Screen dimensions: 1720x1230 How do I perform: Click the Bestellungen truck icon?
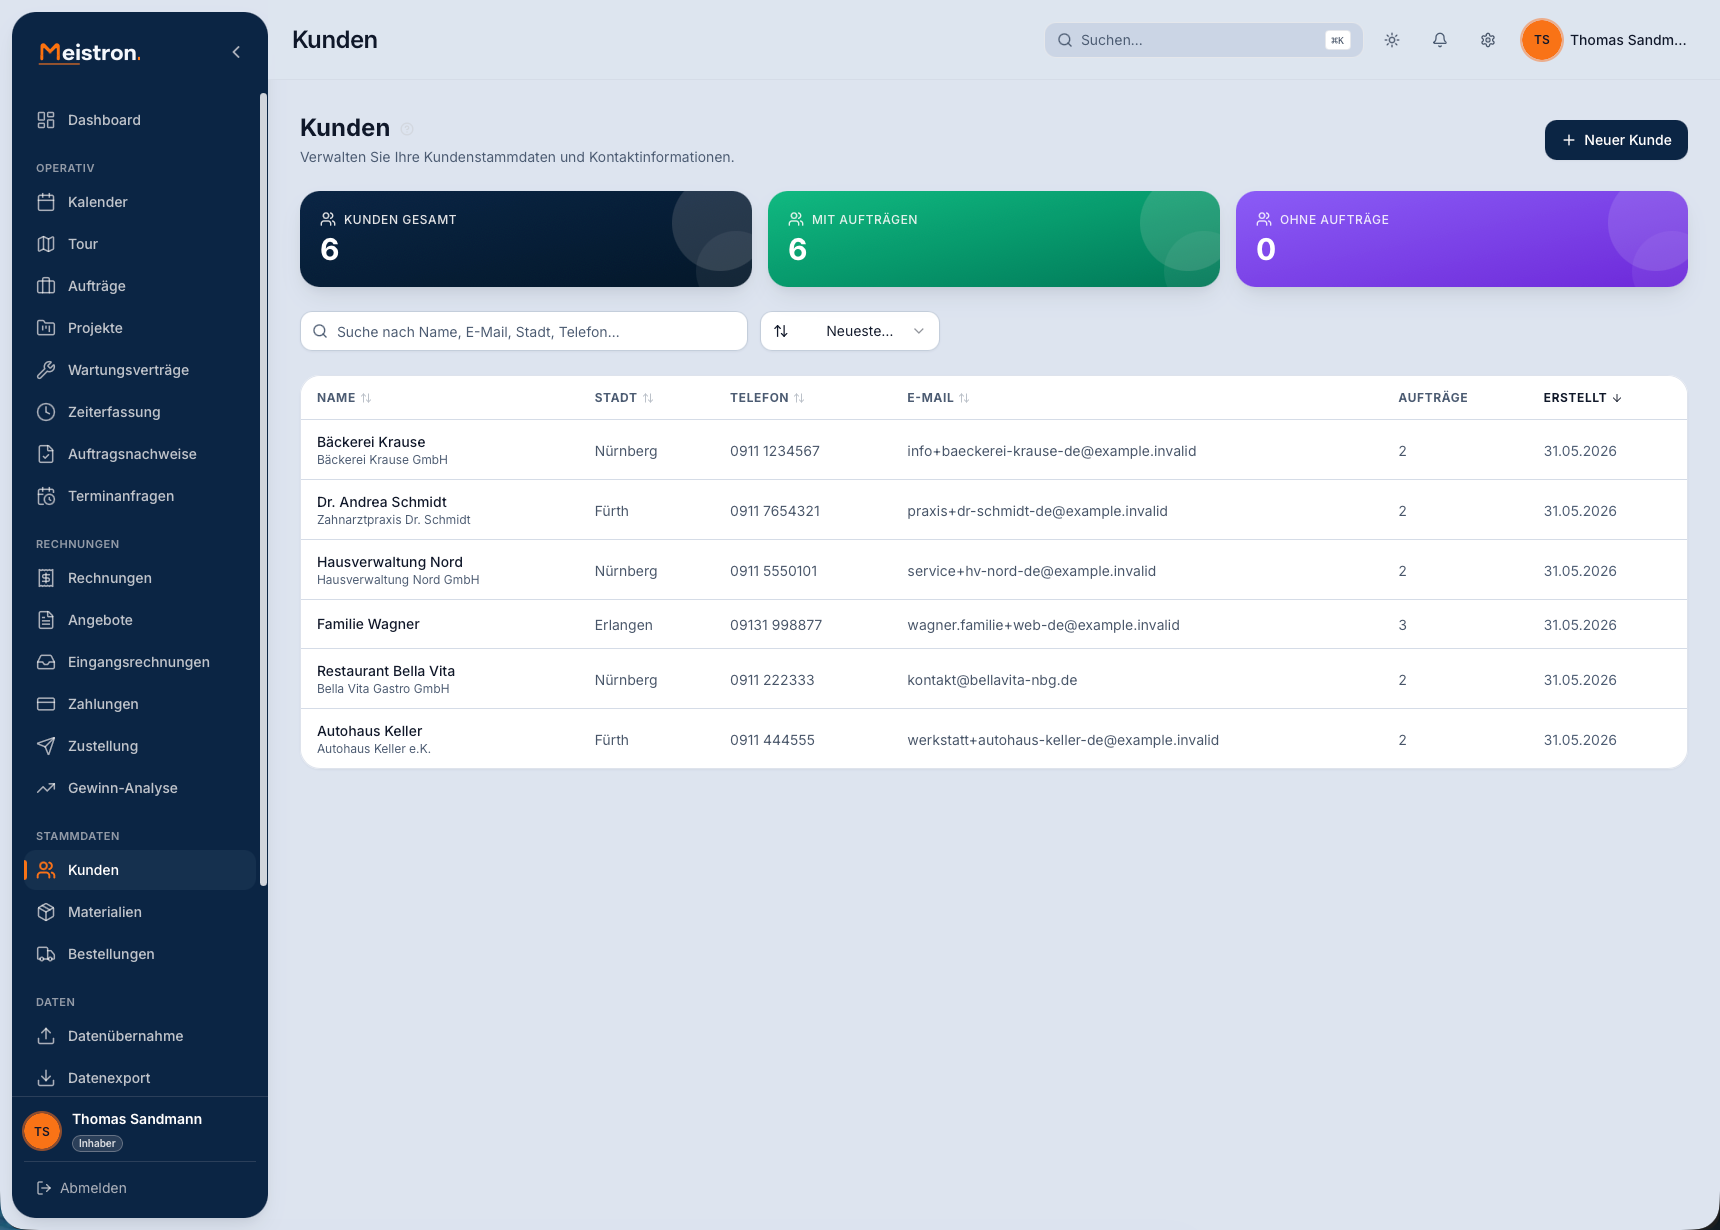pyautogui.click(x=46, y=954)
